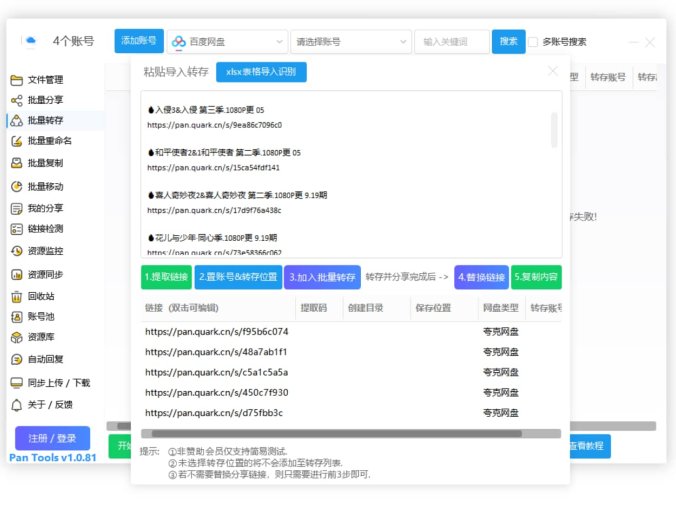Click the 百度网盘 logo icon

[178, 42]
